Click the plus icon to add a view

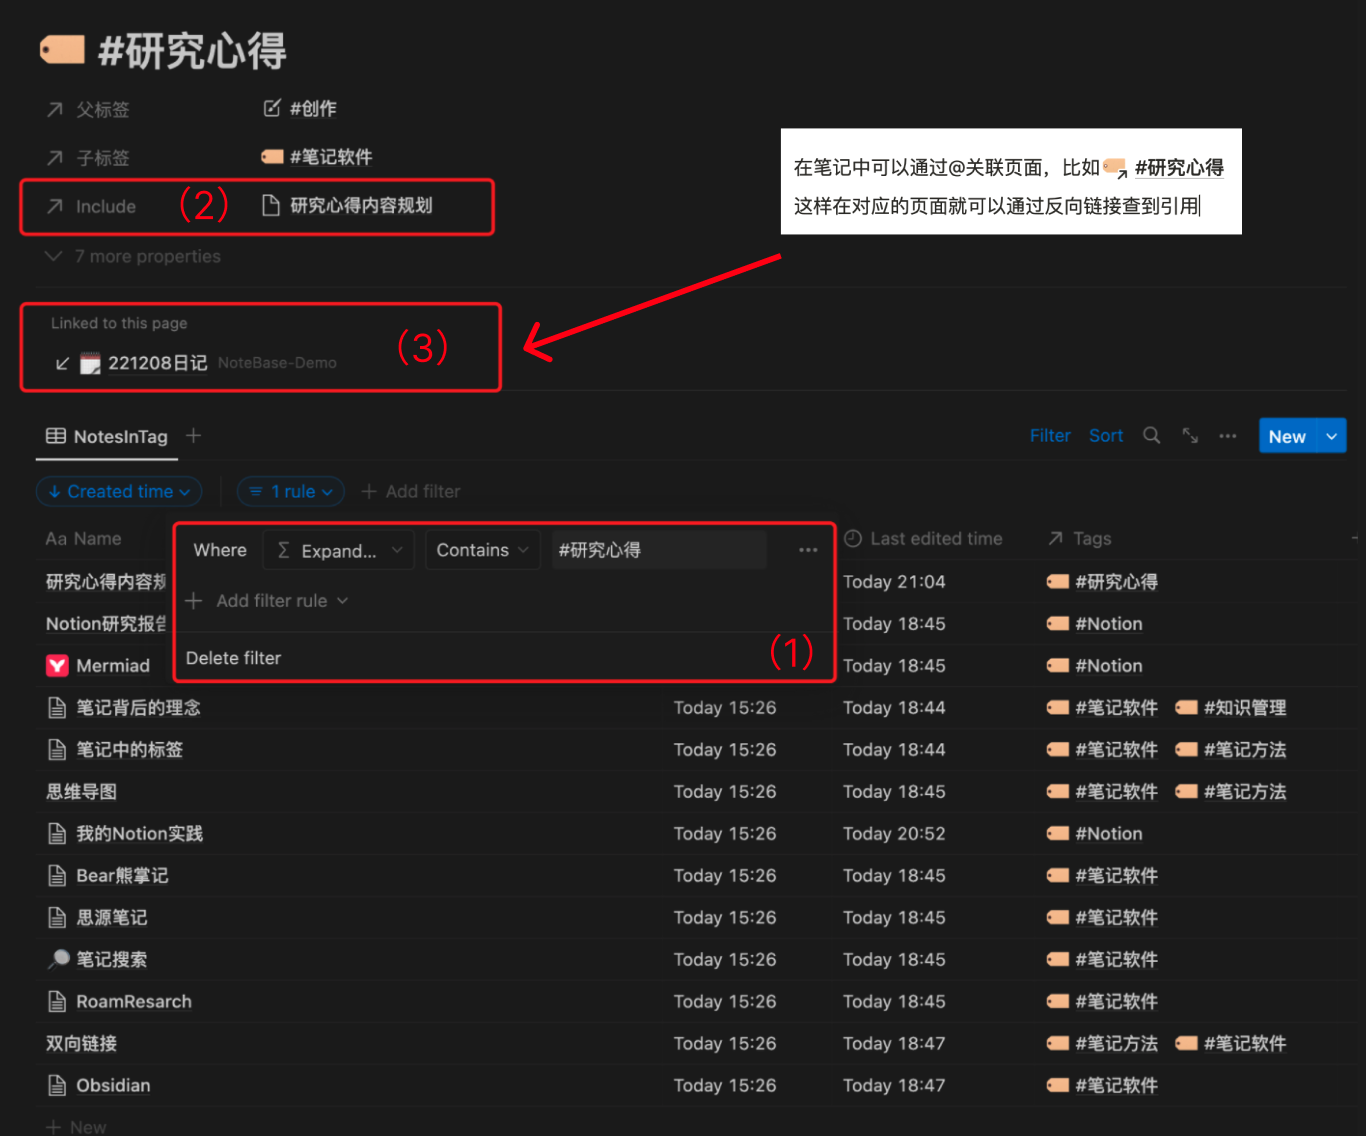coord(194,436)
